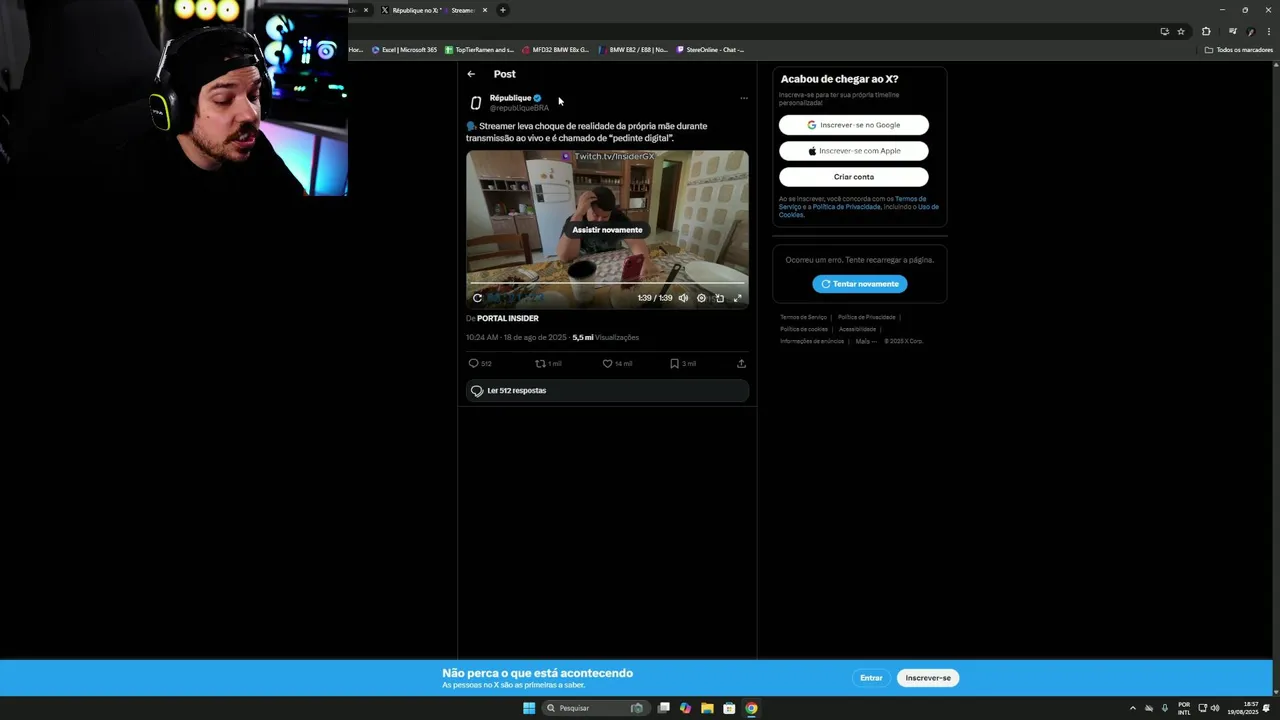Open footer Termos de Serviço link
Image resolution: width=1280 pixels, height=720 pixels.
pyautogui.click(x=803, y=317)
